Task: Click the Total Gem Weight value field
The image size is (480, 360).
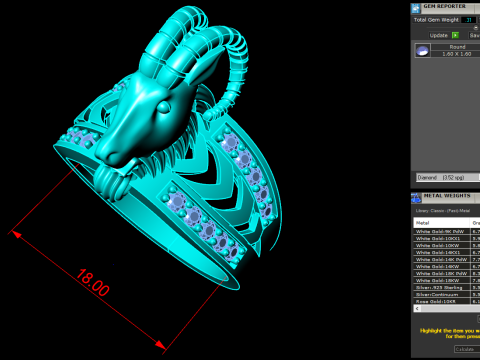Action: click(x=468, y=20)
